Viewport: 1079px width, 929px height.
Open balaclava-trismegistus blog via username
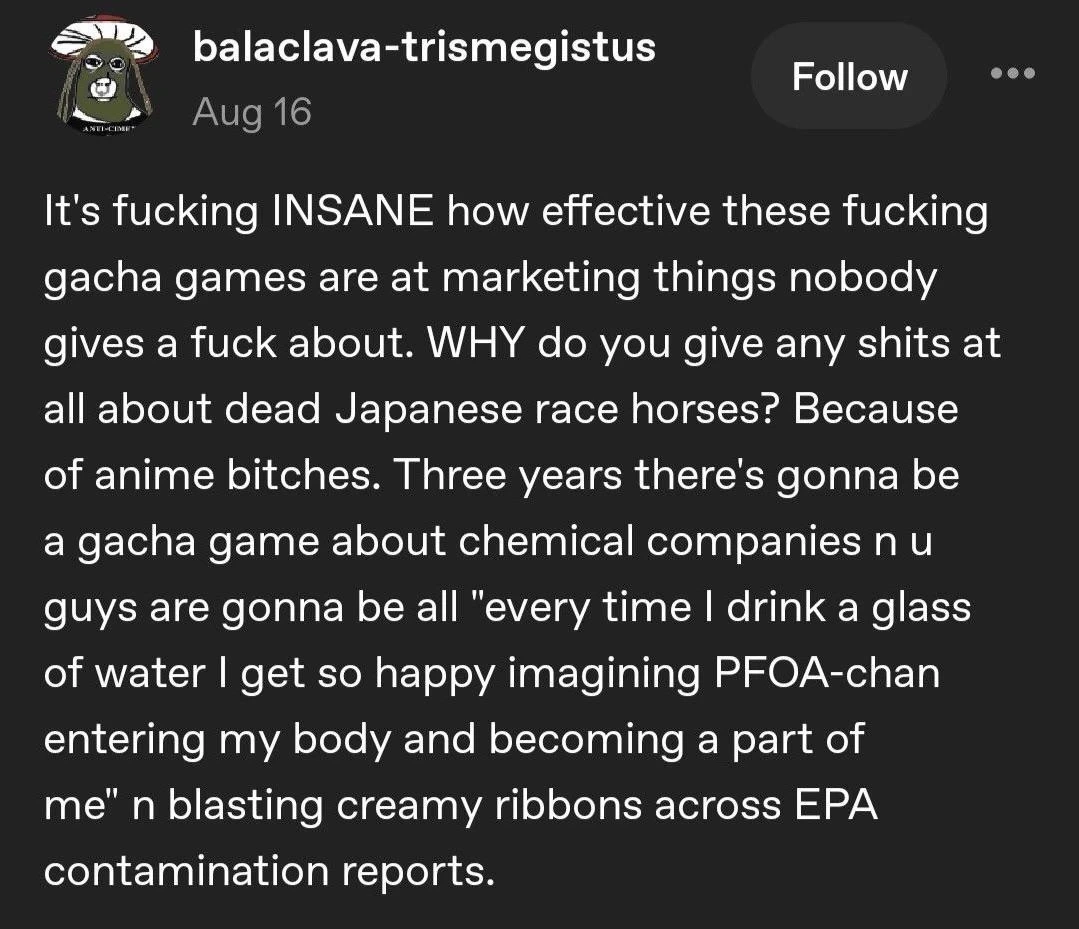point(423,46)
